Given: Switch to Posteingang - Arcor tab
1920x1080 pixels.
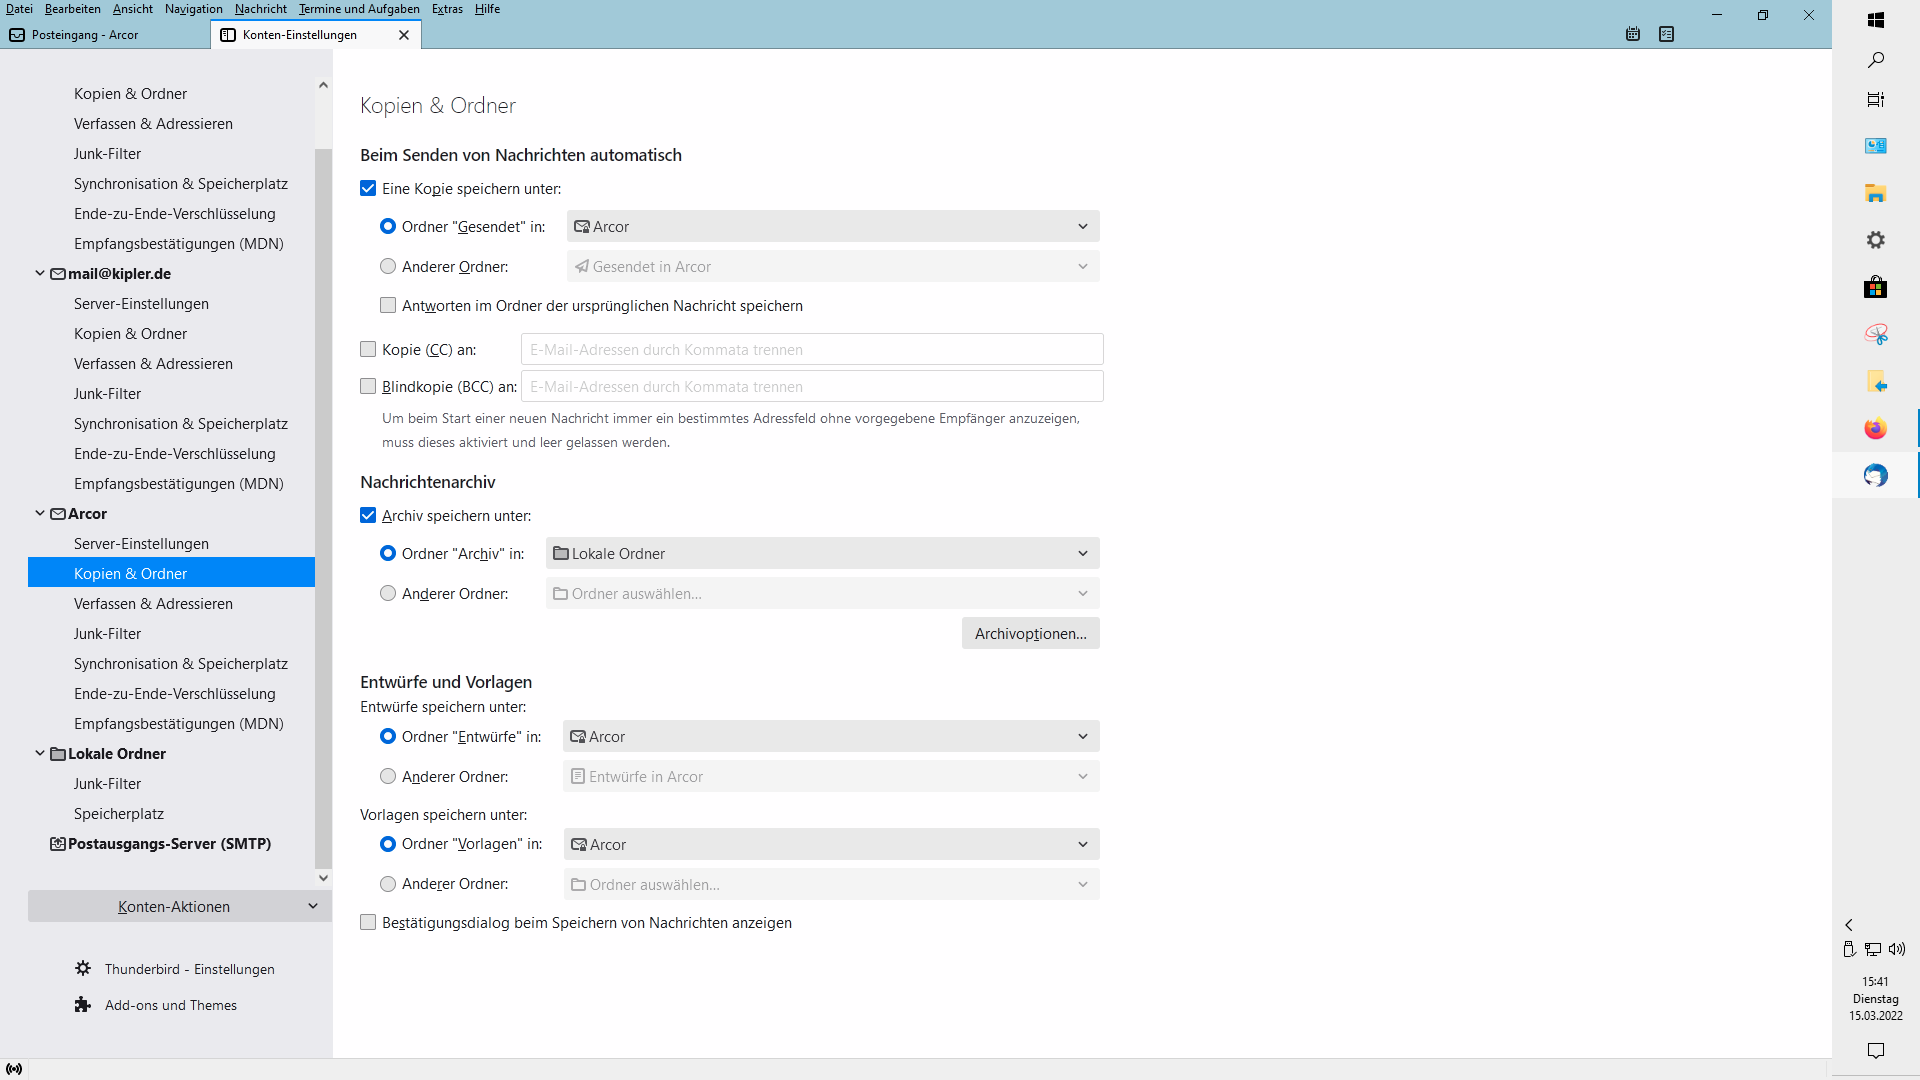Looking at the screenshot, I should click(85, 35).
